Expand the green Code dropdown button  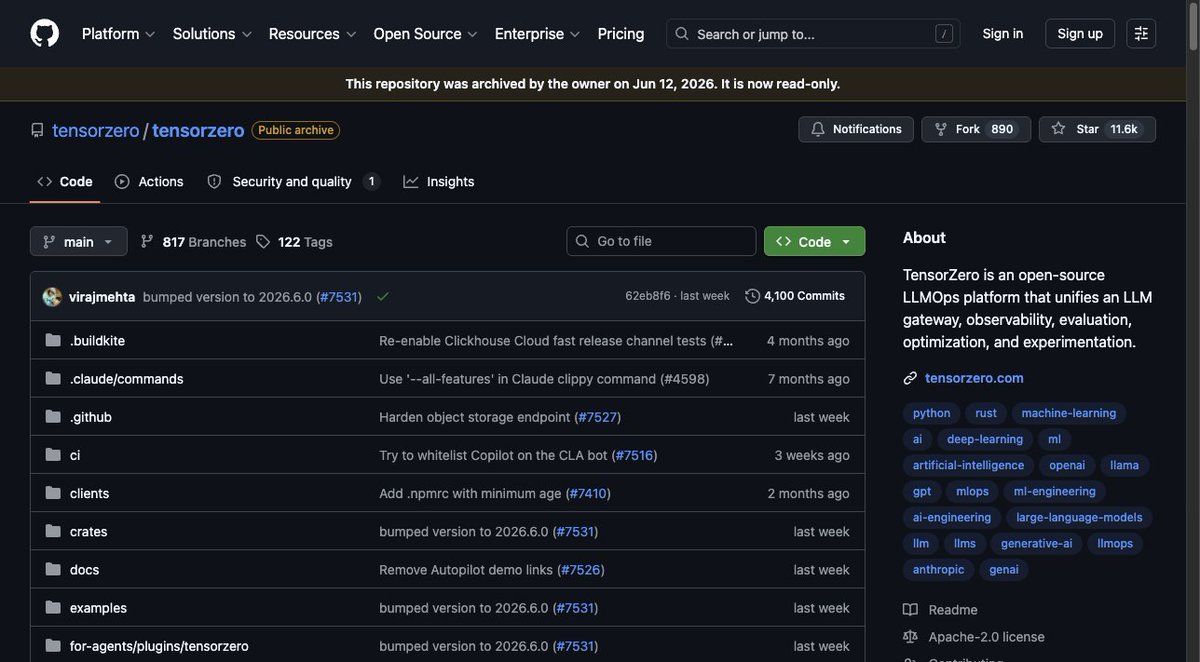[814, 241]
